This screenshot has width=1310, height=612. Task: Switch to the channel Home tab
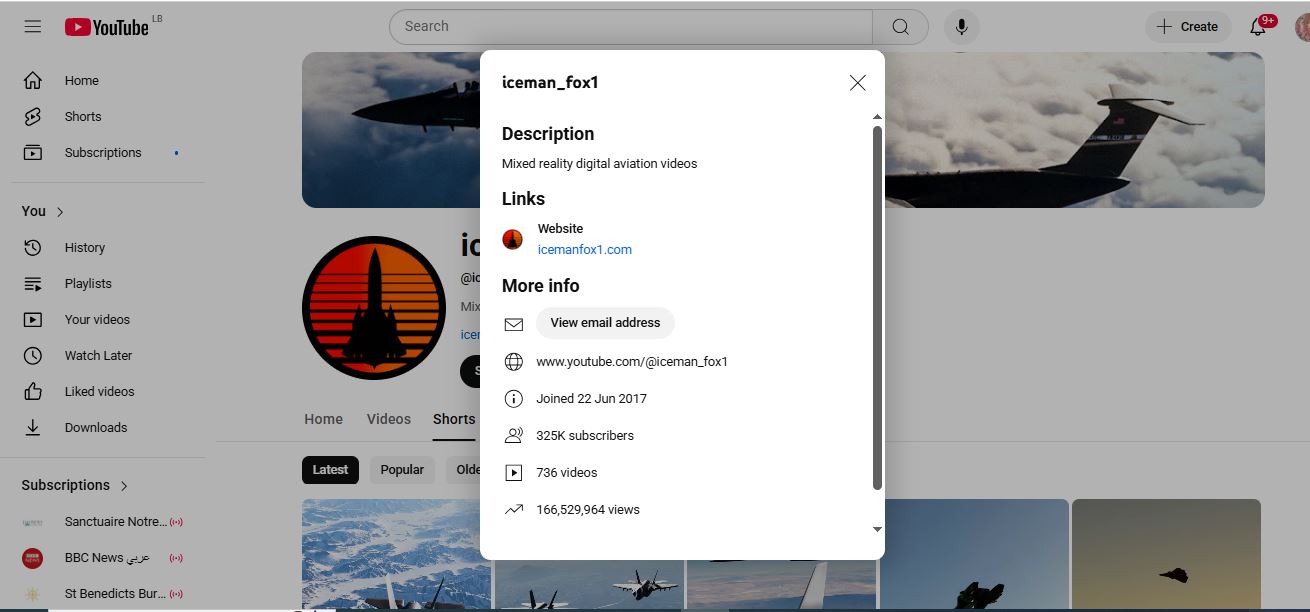pos(323,419)
